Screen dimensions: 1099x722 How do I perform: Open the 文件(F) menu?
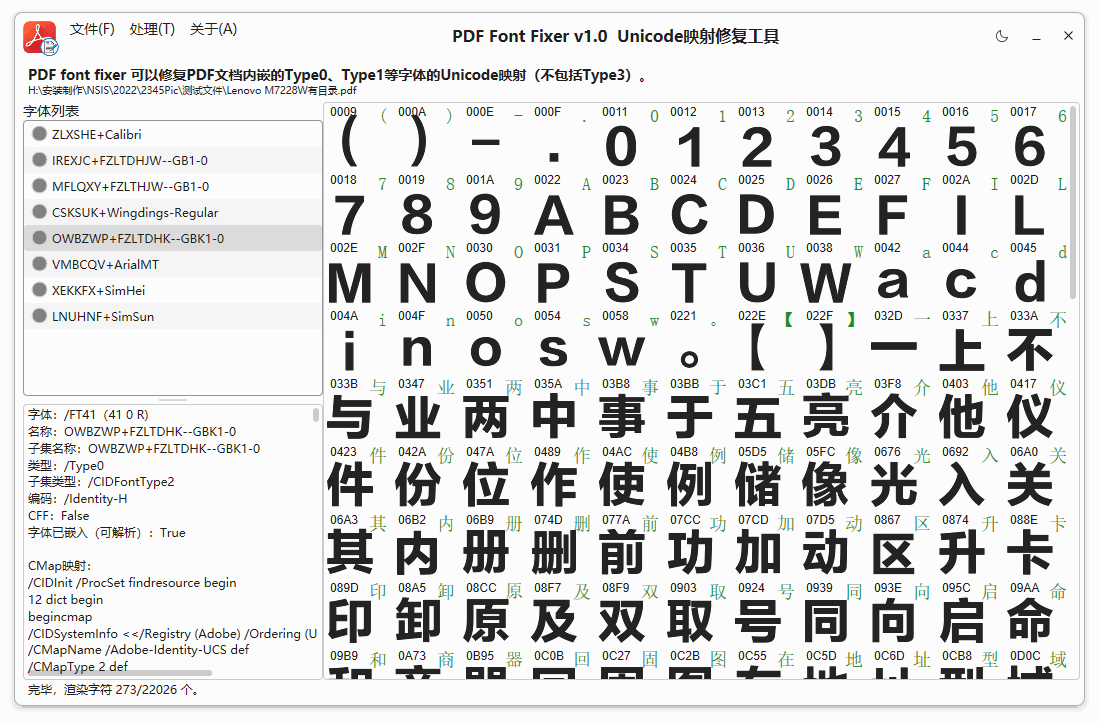pos(92,29)
